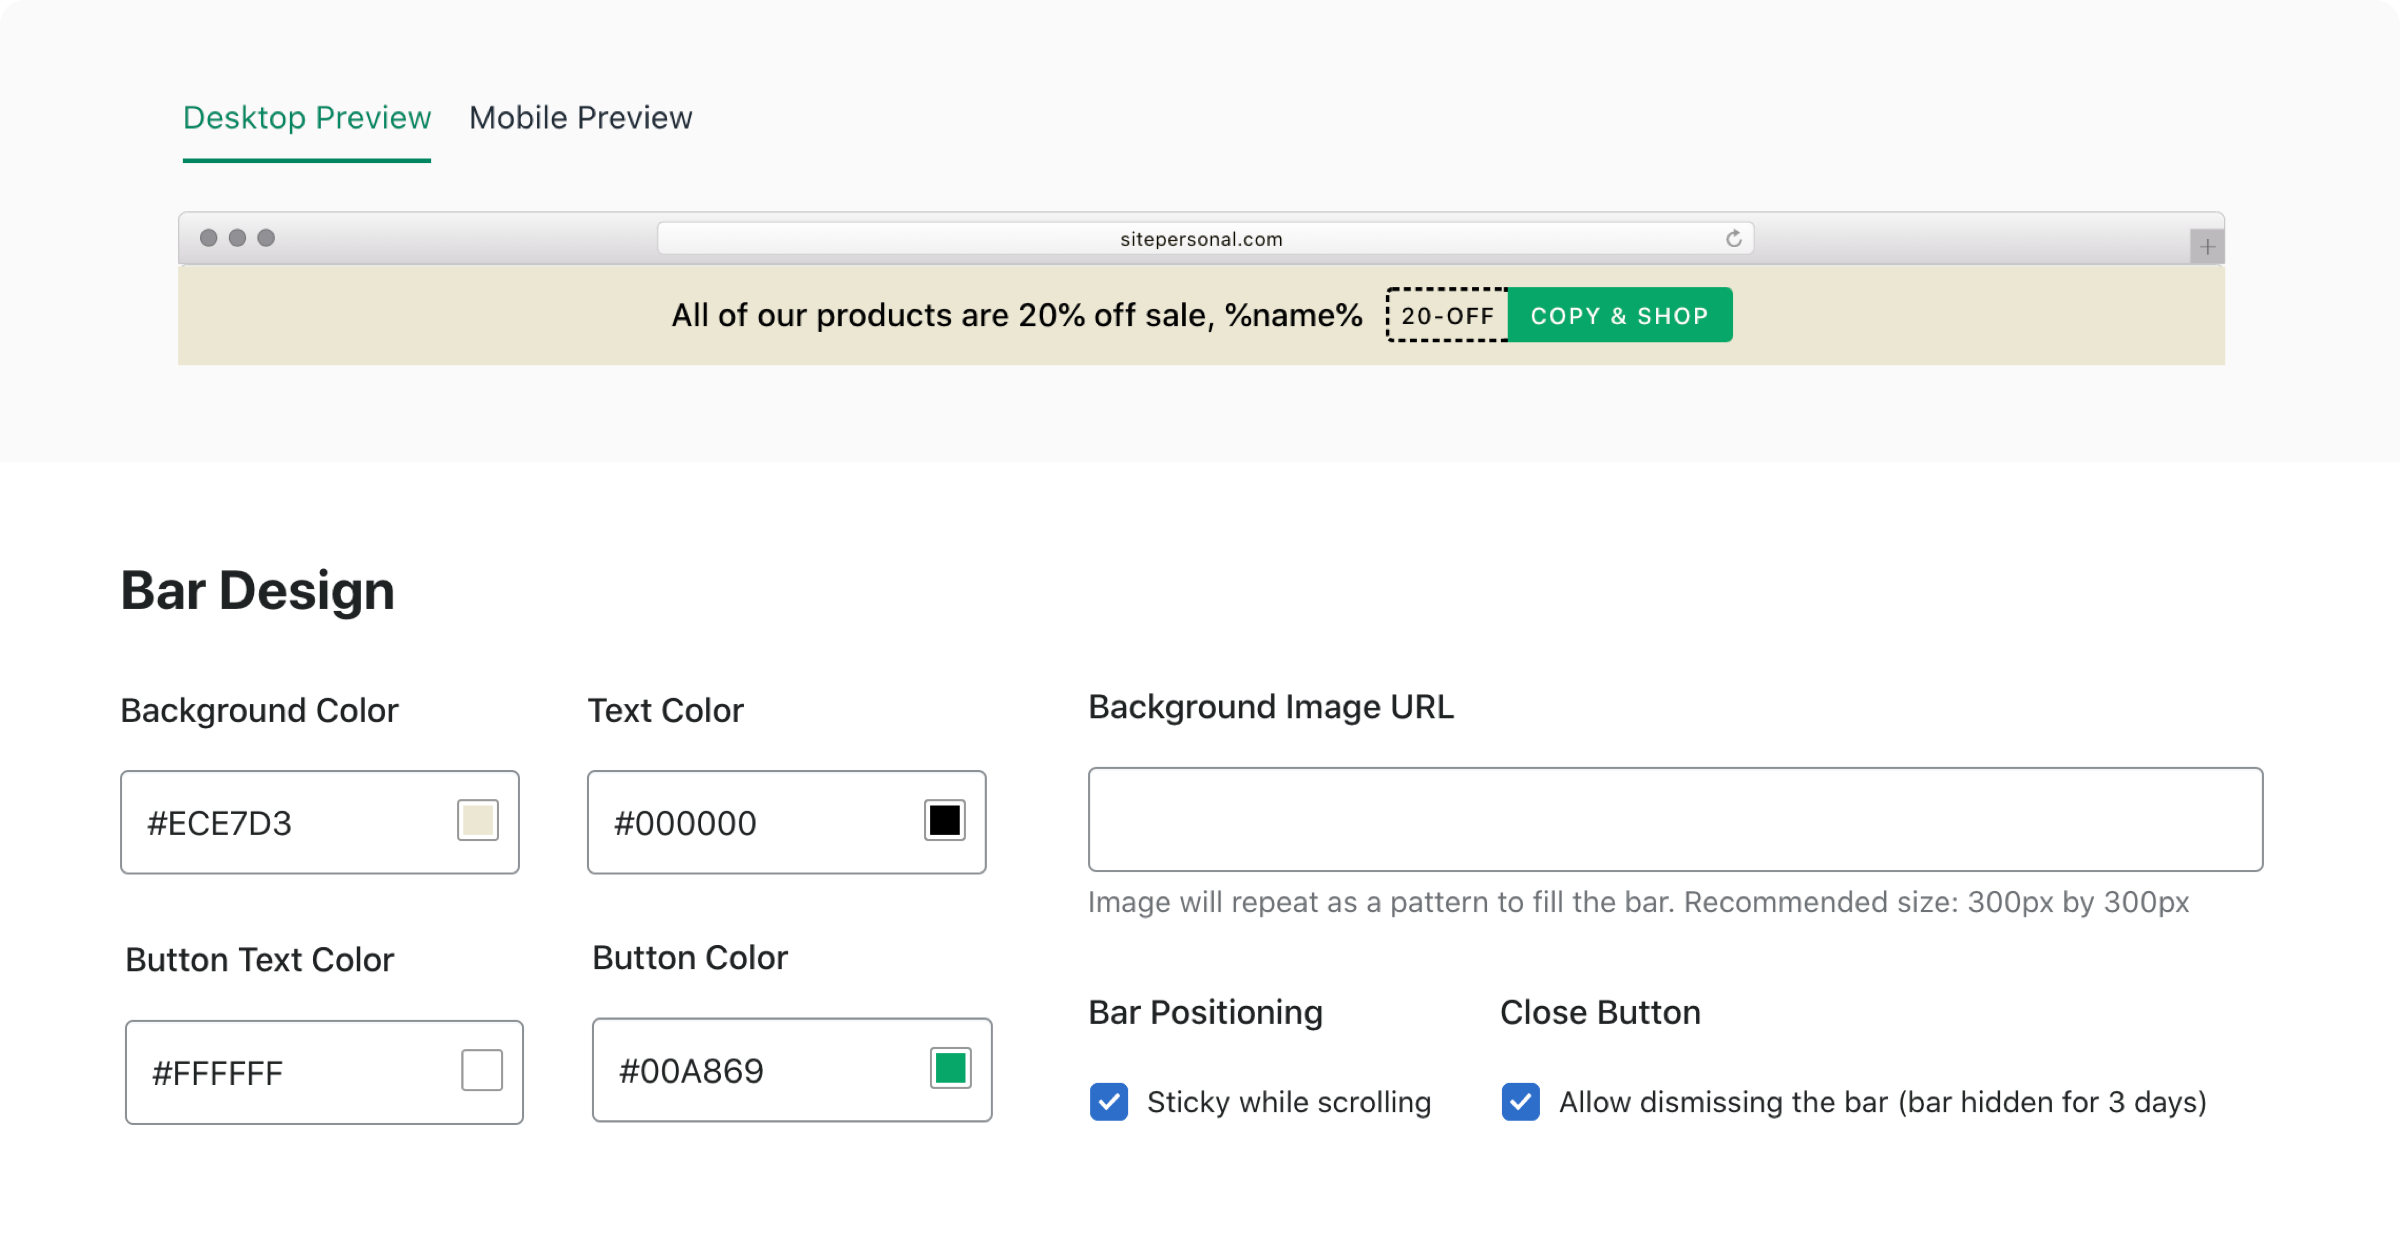
Task: Click the Background Image URL field
Action: point(1674,819)
